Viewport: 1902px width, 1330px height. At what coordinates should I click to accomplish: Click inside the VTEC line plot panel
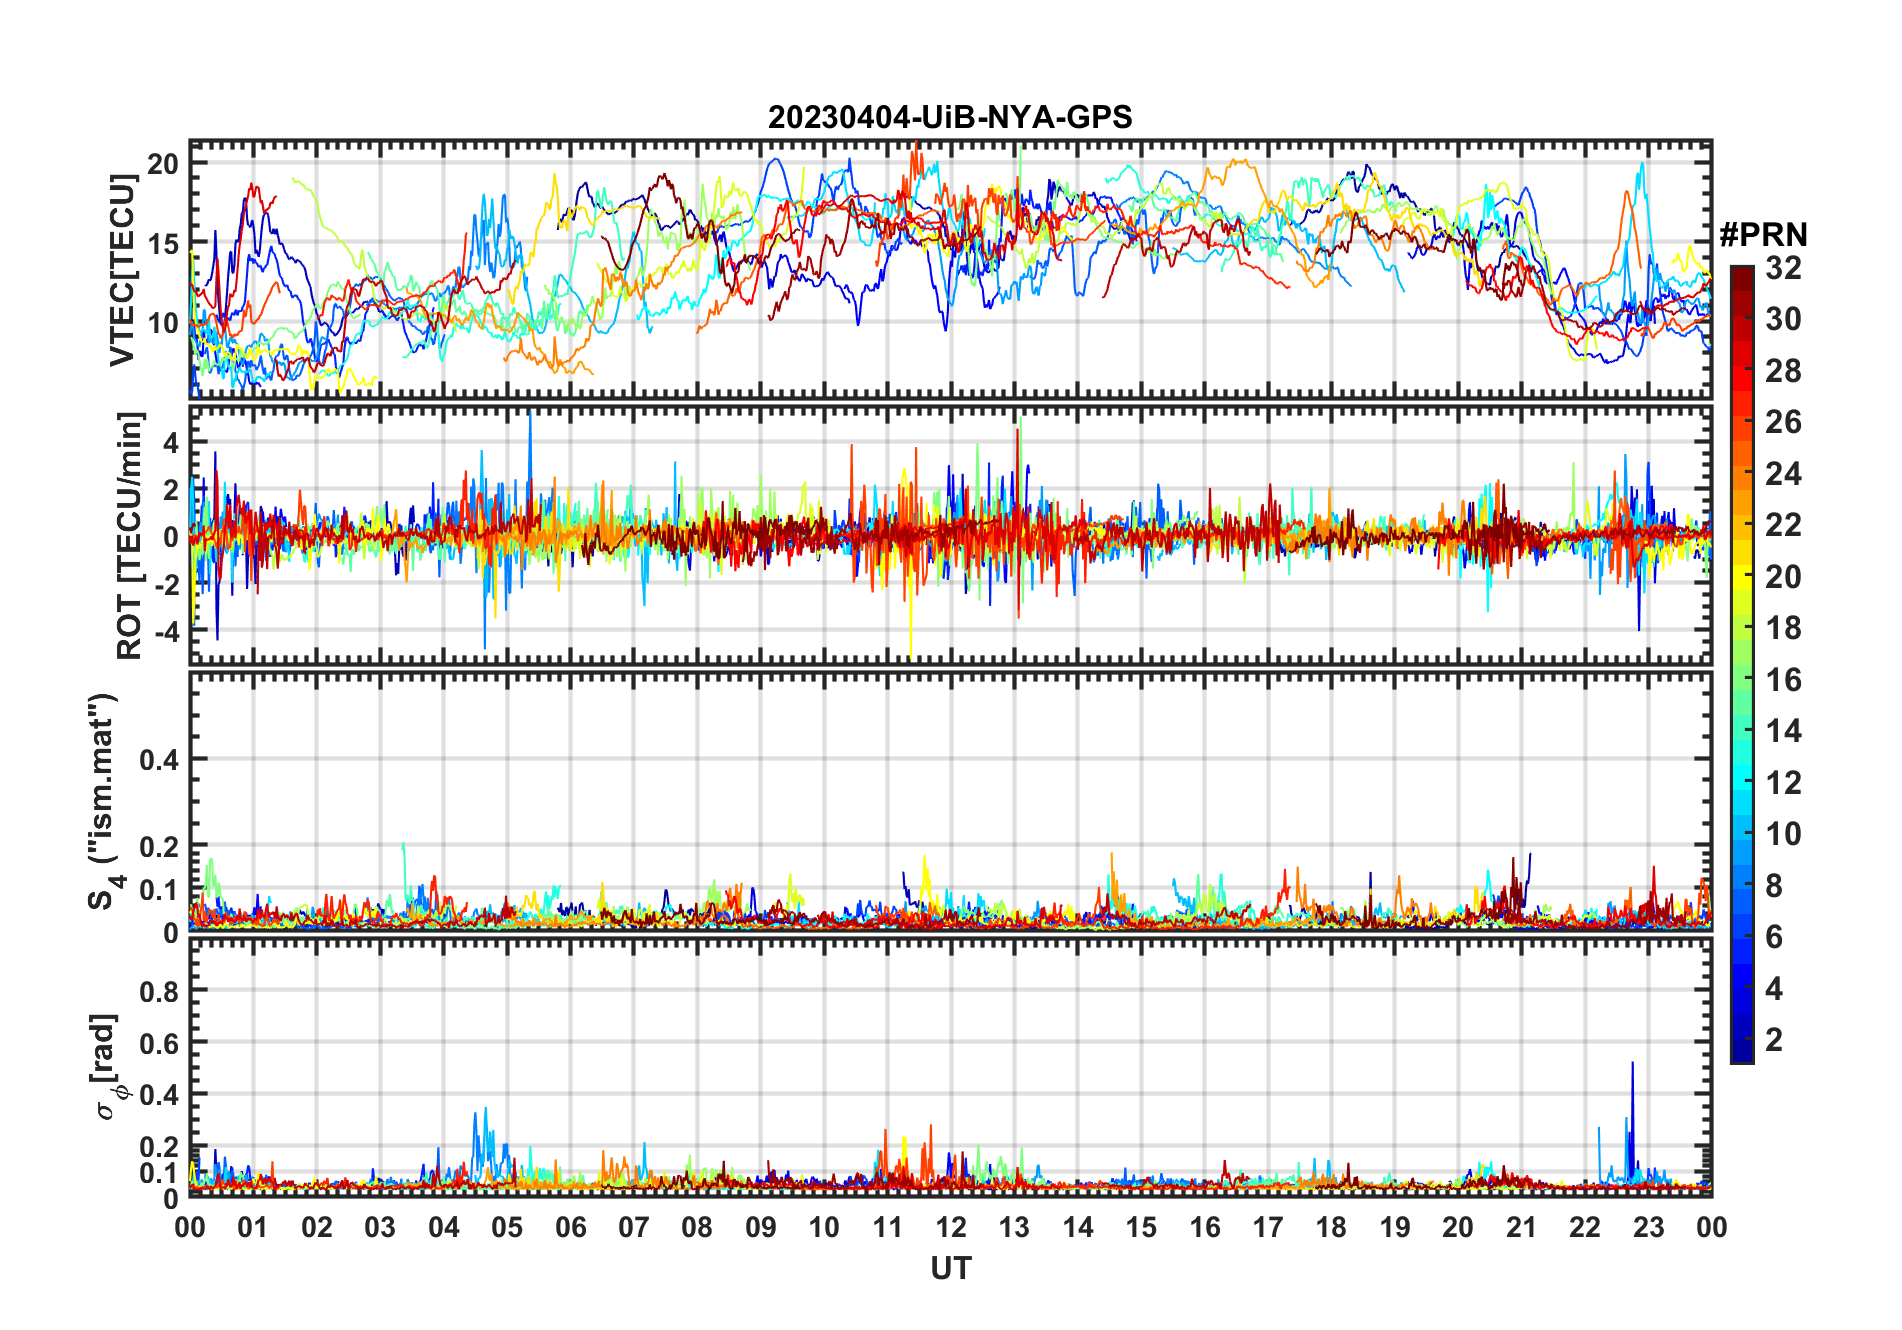(x=950, y=268)
